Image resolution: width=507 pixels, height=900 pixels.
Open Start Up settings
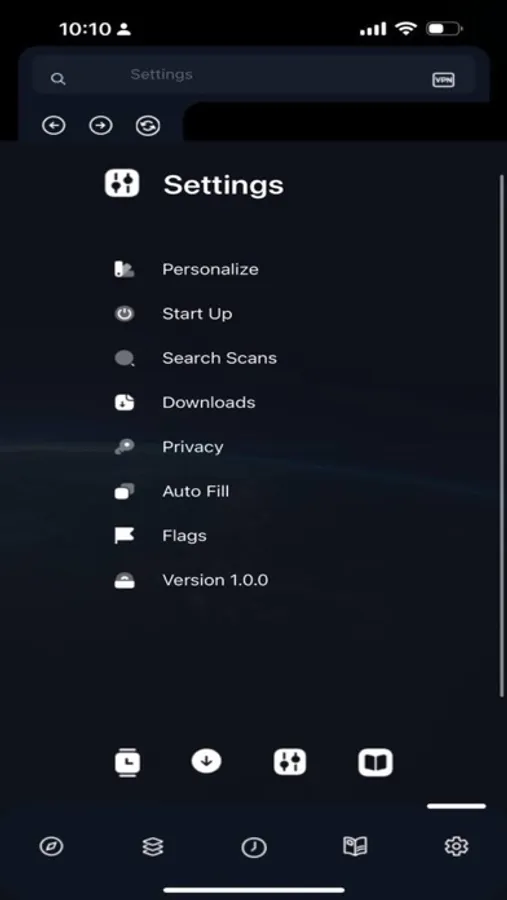pyautogui.click(x=197, y=313)
